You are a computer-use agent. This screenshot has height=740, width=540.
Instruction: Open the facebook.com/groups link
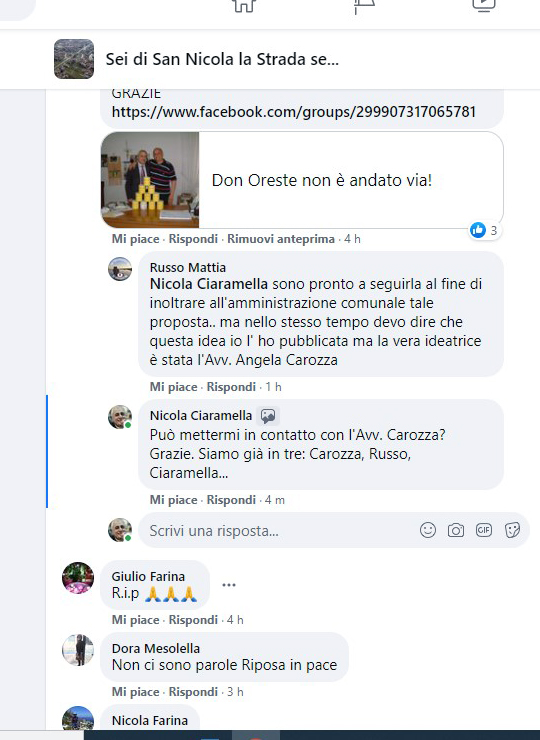[294, 112]
